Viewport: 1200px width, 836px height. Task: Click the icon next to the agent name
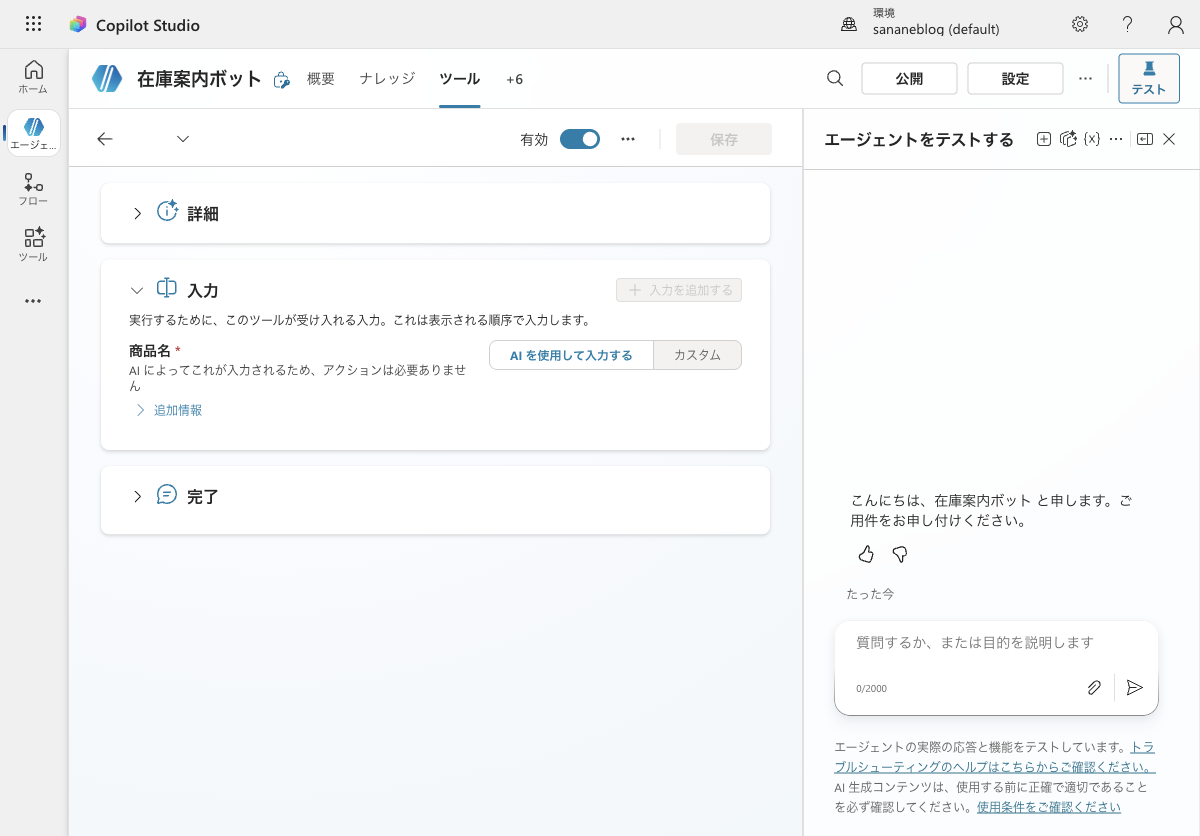tap(282, 80)
